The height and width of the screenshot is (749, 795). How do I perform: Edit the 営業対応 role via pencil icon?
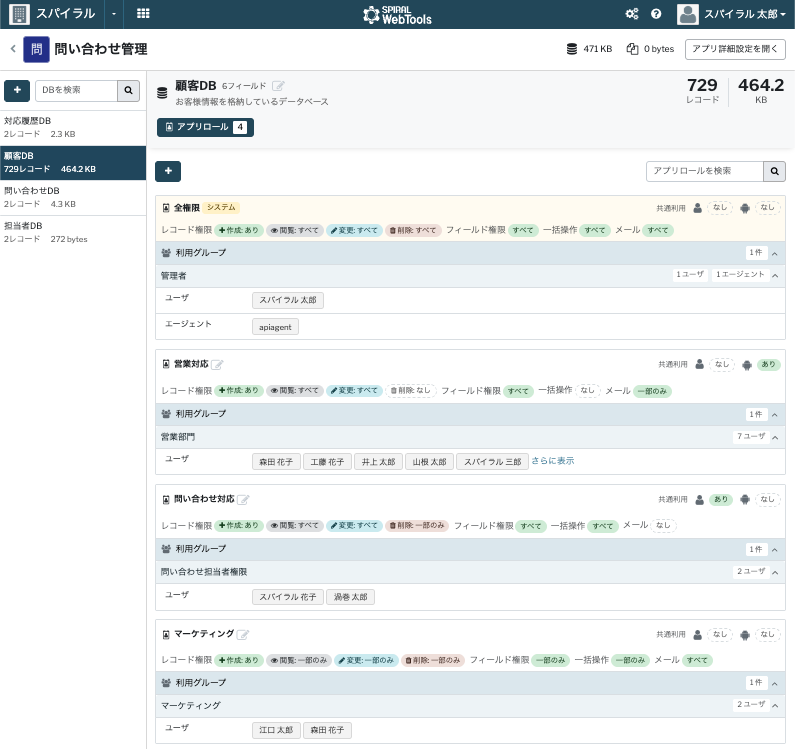(x=217, y=364)
